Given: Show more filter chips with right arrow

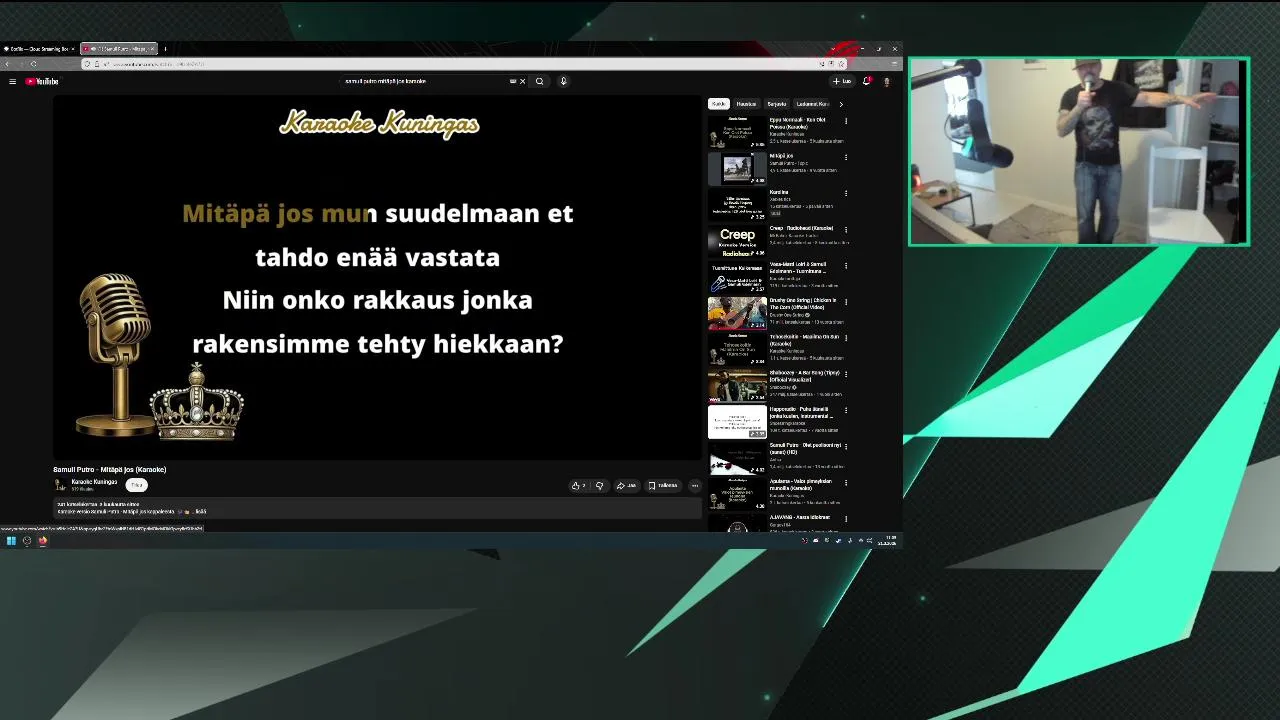Looking at the screenshot, I should point(841,104).
